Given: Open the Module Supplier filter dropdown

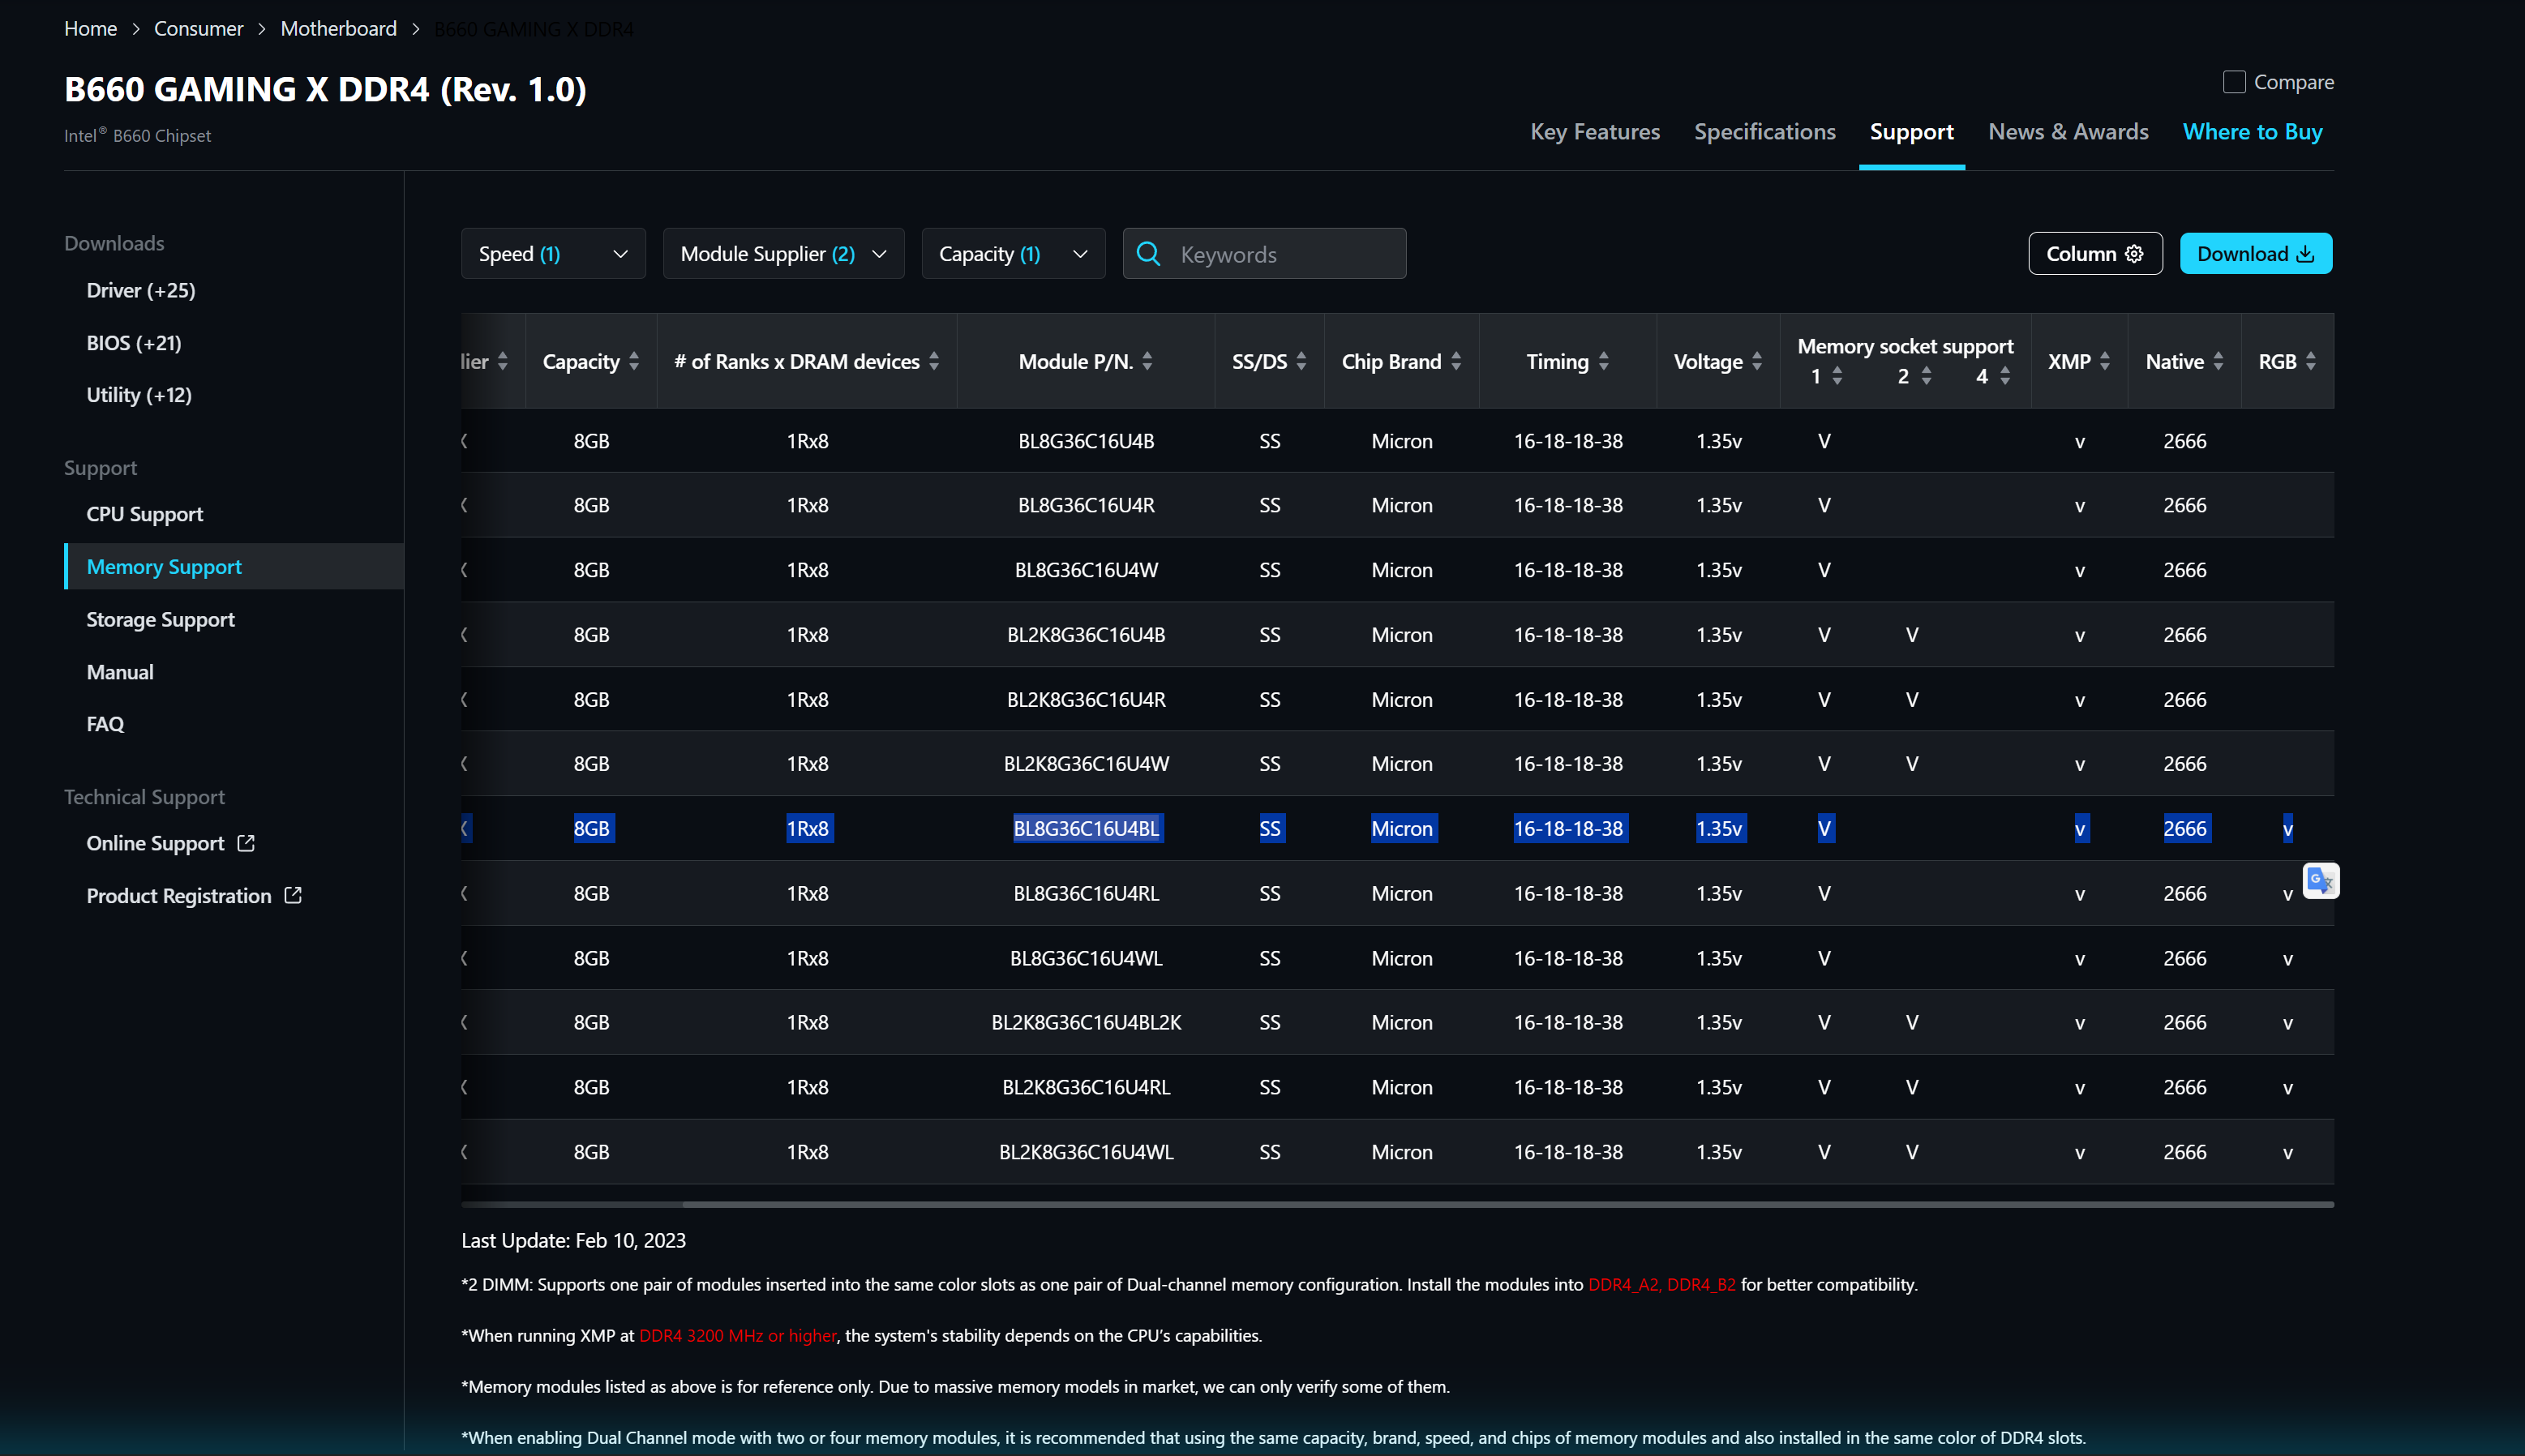Looking at the screenshot, I should 783,254.
